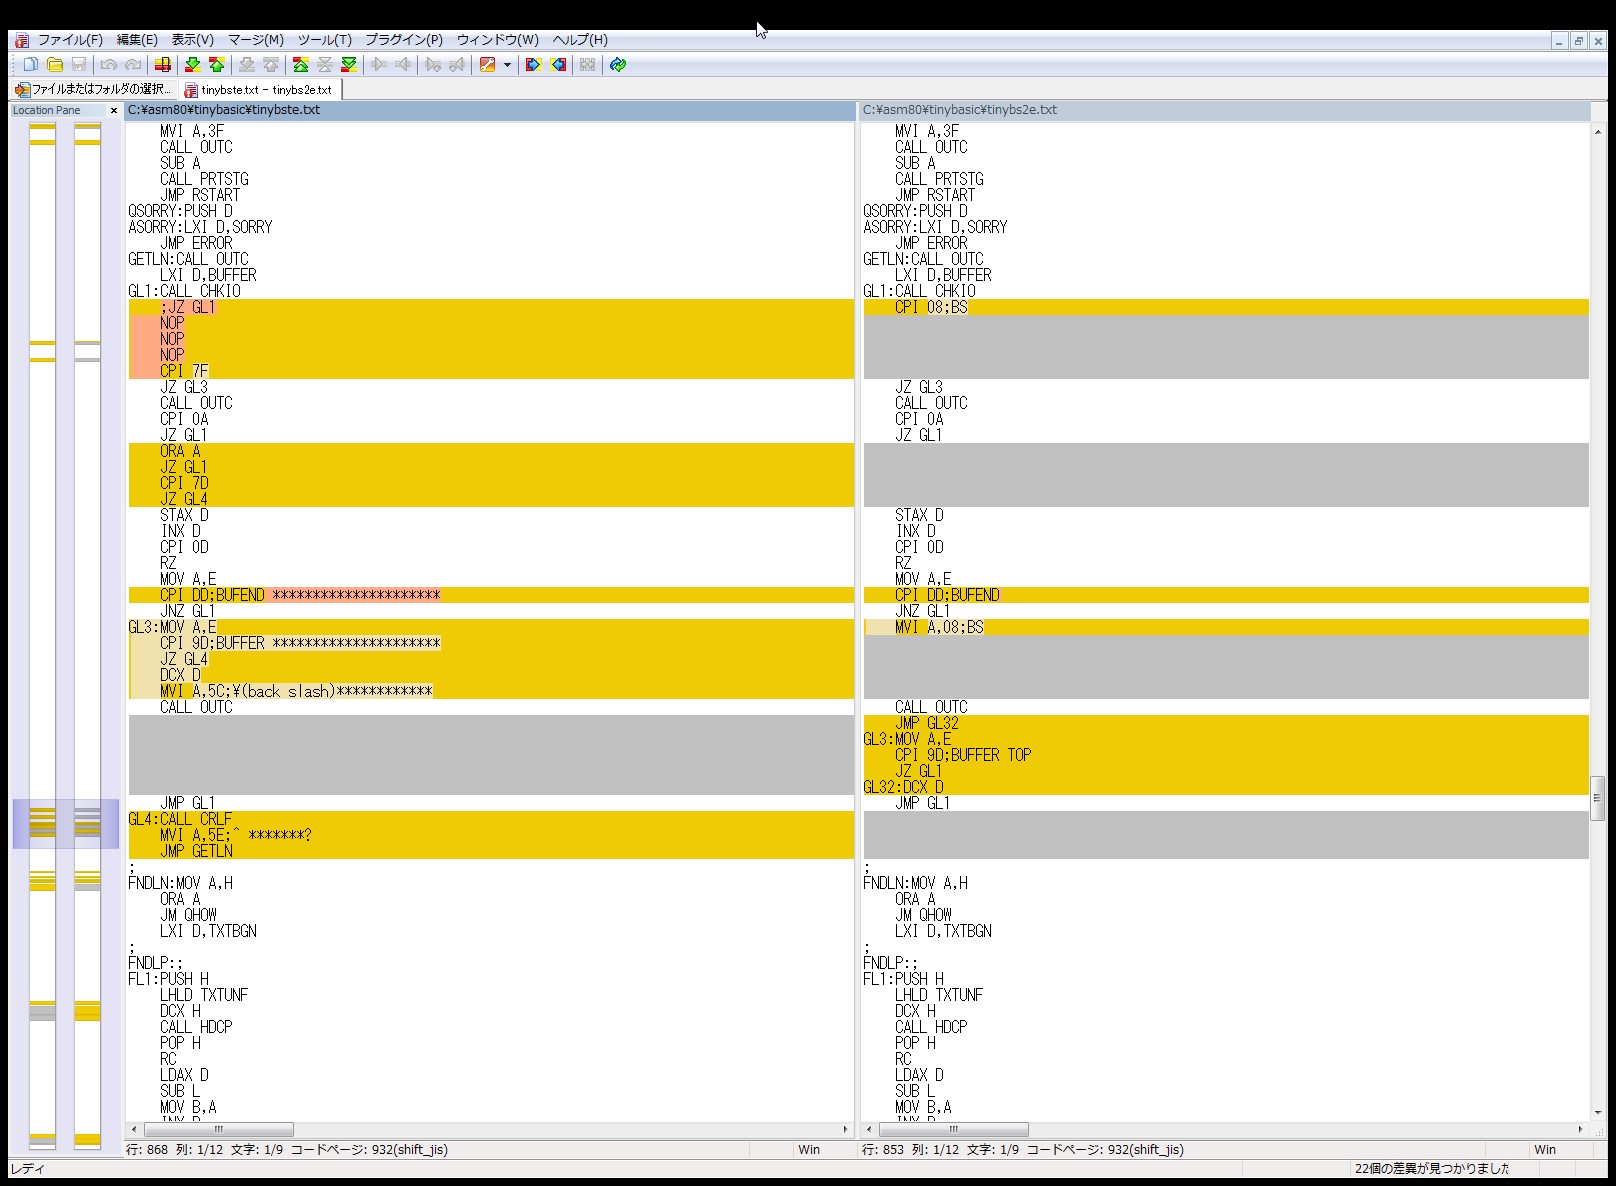Click GL32:DCX D line in right pane
The height and width of the screenshot is (1186, 1616).
click(x=1226, y=787)
